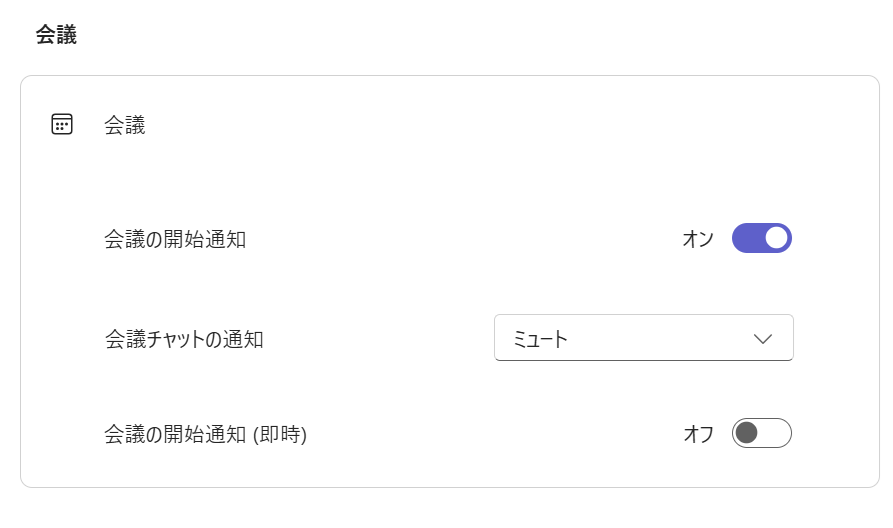Enable the 会議の開始通知 (即時) toggle
This screenshot has height=528, width=893.
pyautogui.click(x=761, y=433)
